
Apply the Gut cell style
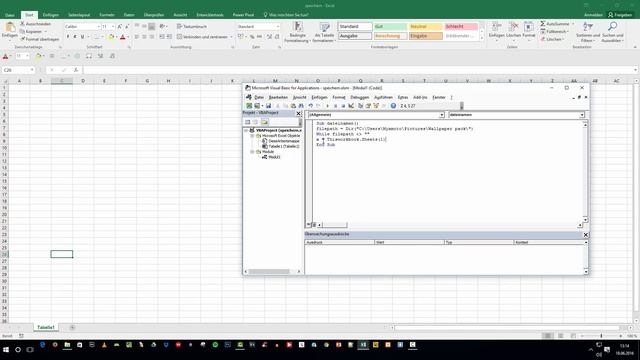[x=390, y=27]
